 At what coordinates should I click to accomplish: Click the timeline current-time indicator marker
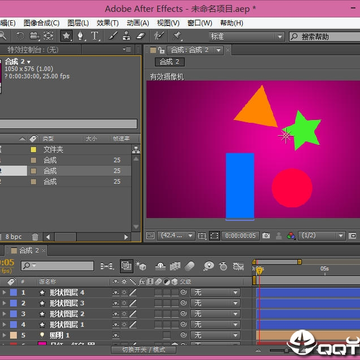(x=259, y=271)
